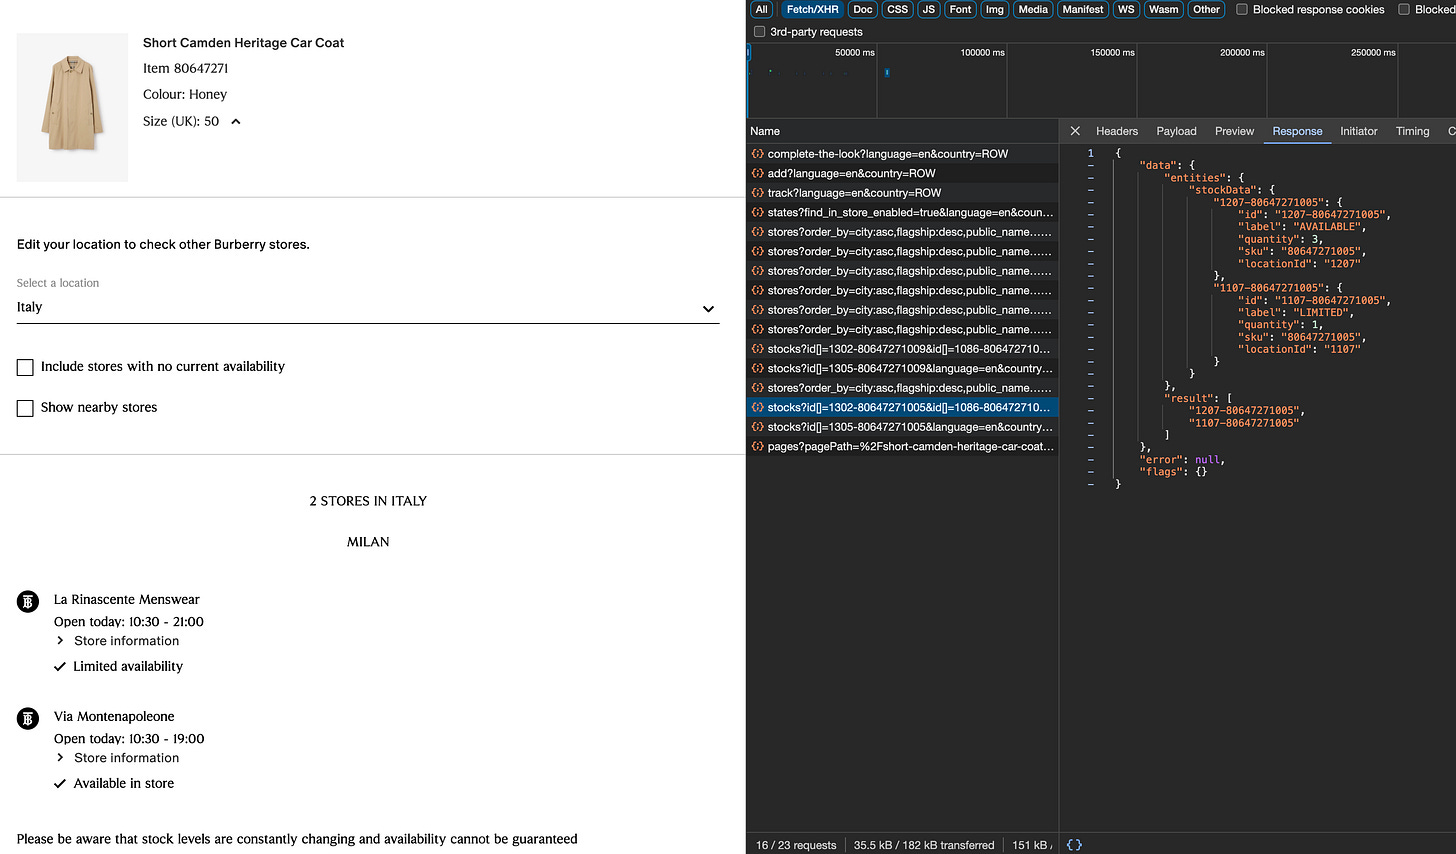The image size is (1456, 854).
Task: Click the car coat product thumbnail
Action: 72,107
